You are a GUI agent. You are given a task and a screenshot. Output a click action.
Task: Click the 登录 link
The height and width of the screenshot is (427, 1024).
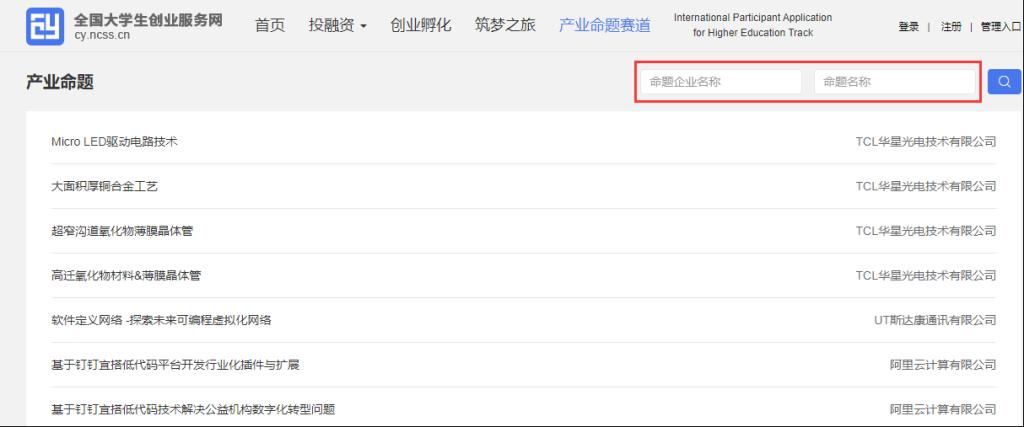click(x=908, y=27)
